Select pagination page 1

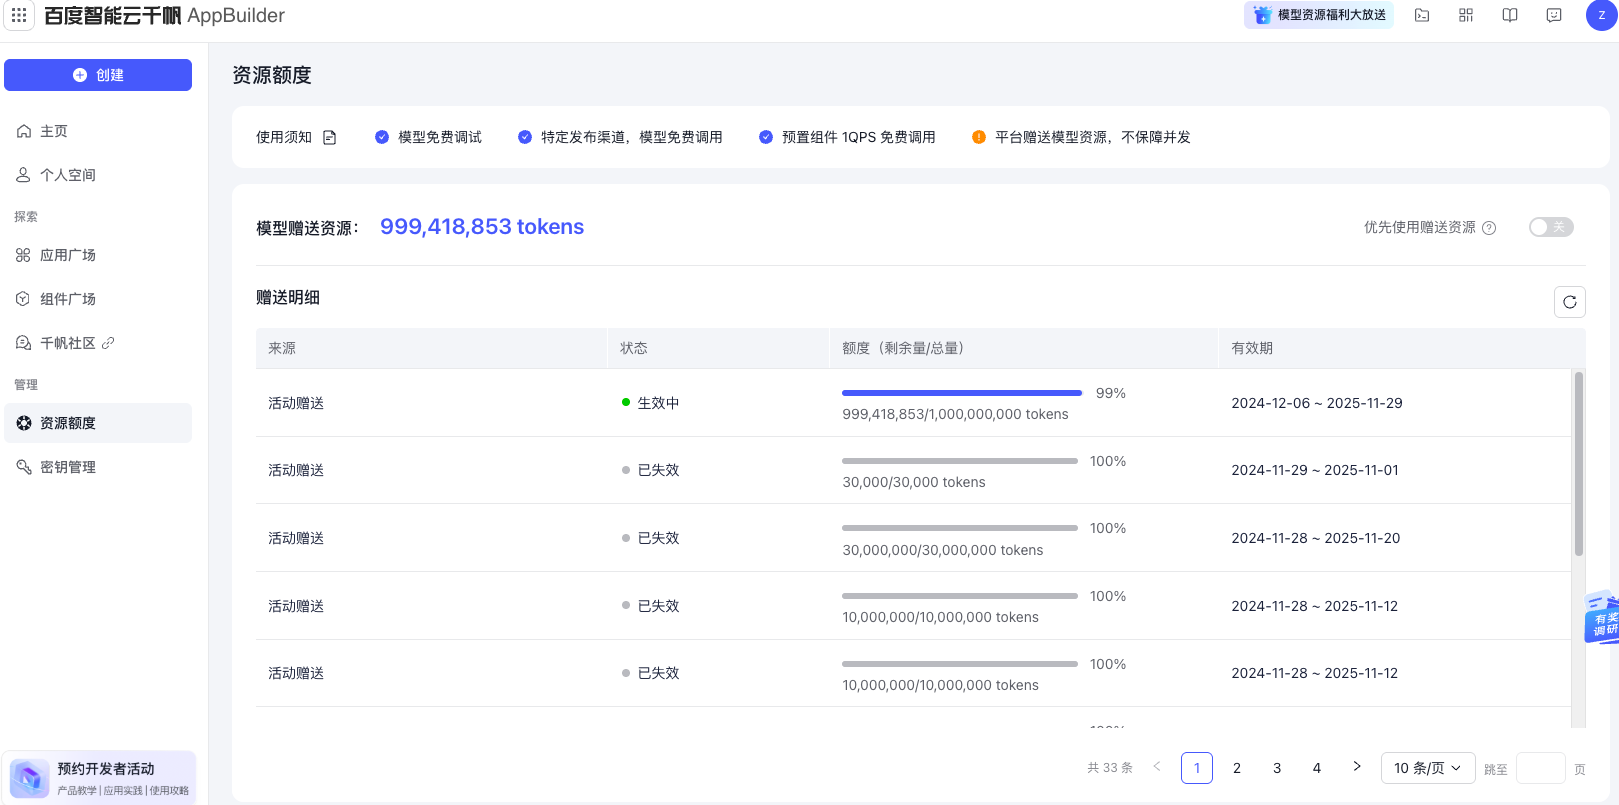click(x=1197, y=768)
